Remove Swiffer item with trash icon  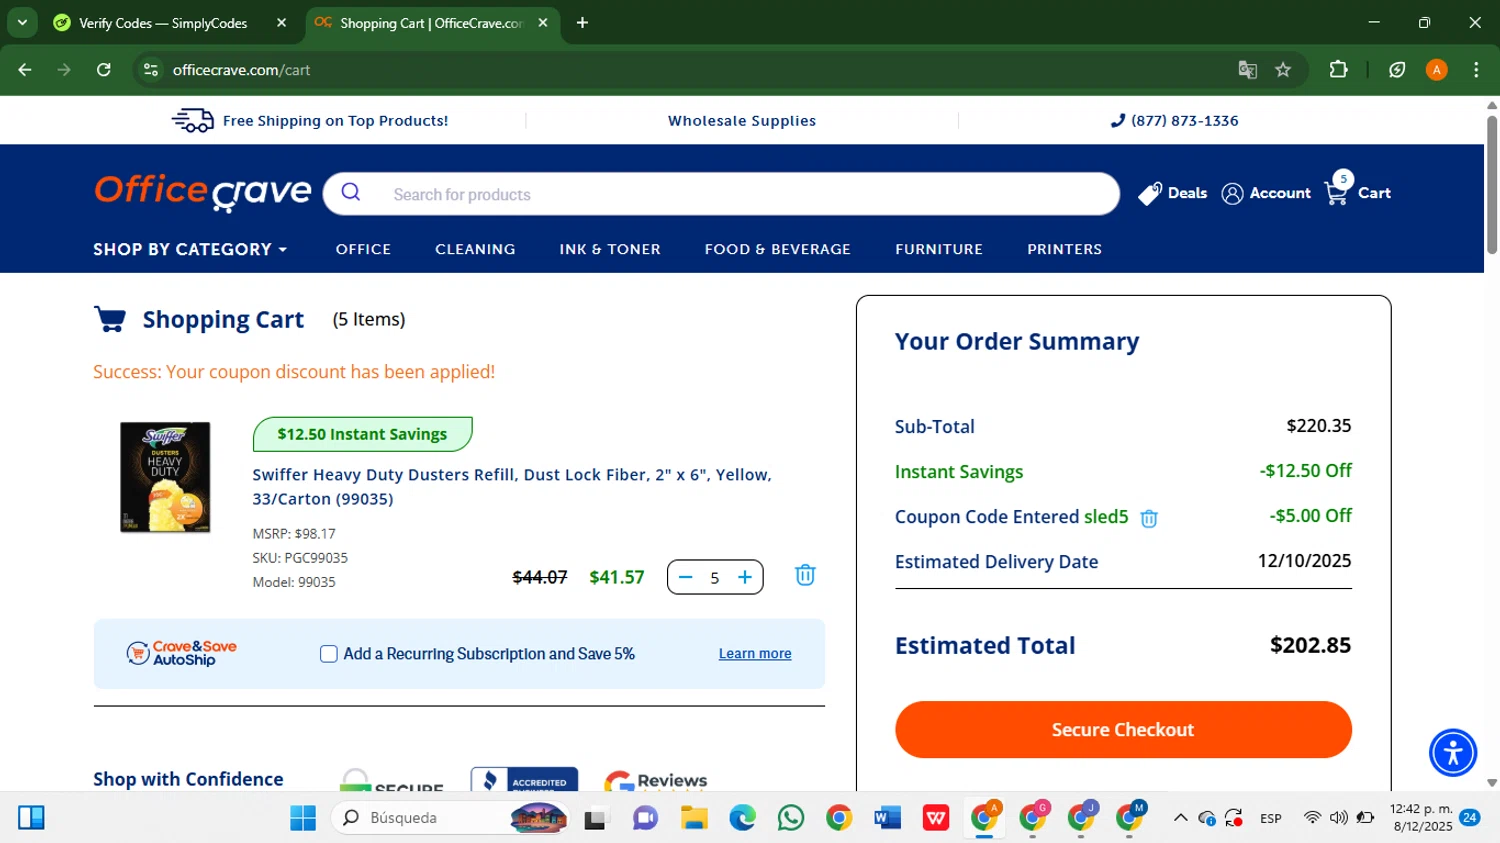[805, 575]
